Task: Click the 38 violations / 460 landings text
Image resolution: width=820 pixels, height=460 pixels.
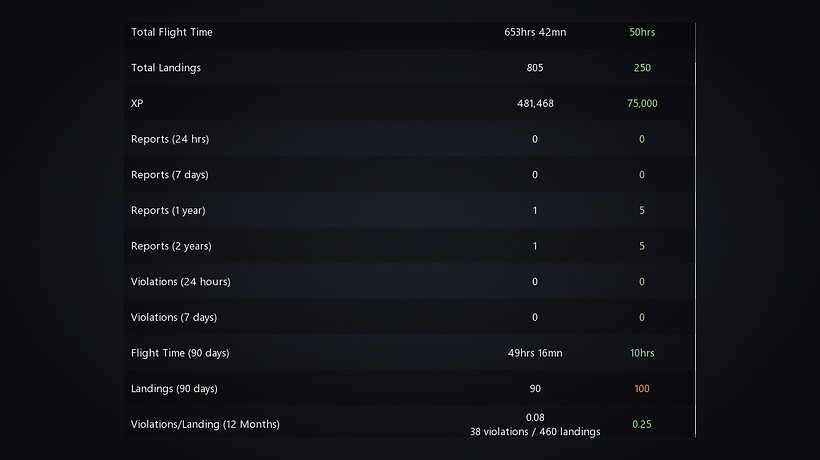Action: pyautogui.click(x=535, y=432)
